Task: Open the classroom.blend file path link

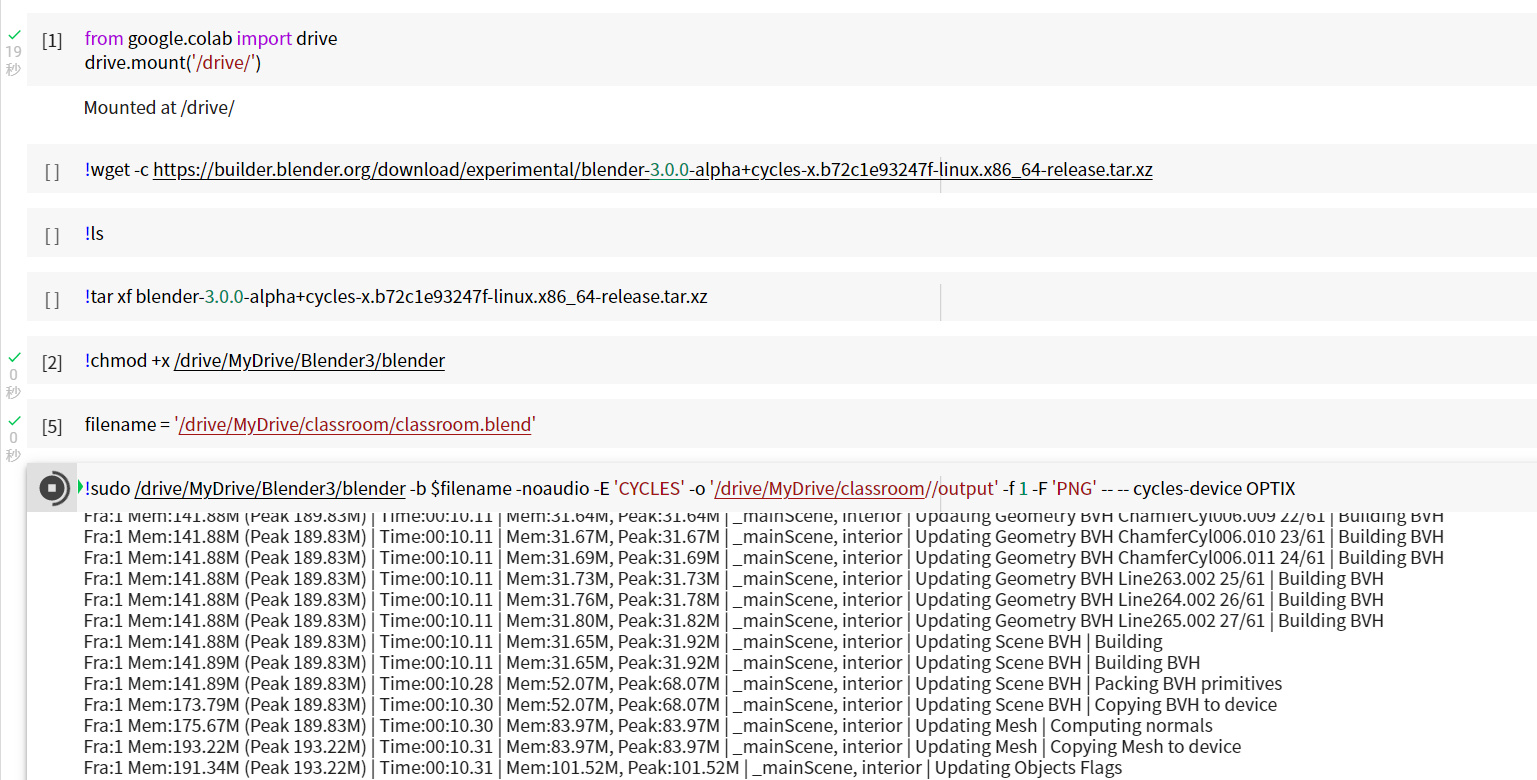Action: (355, 425)
